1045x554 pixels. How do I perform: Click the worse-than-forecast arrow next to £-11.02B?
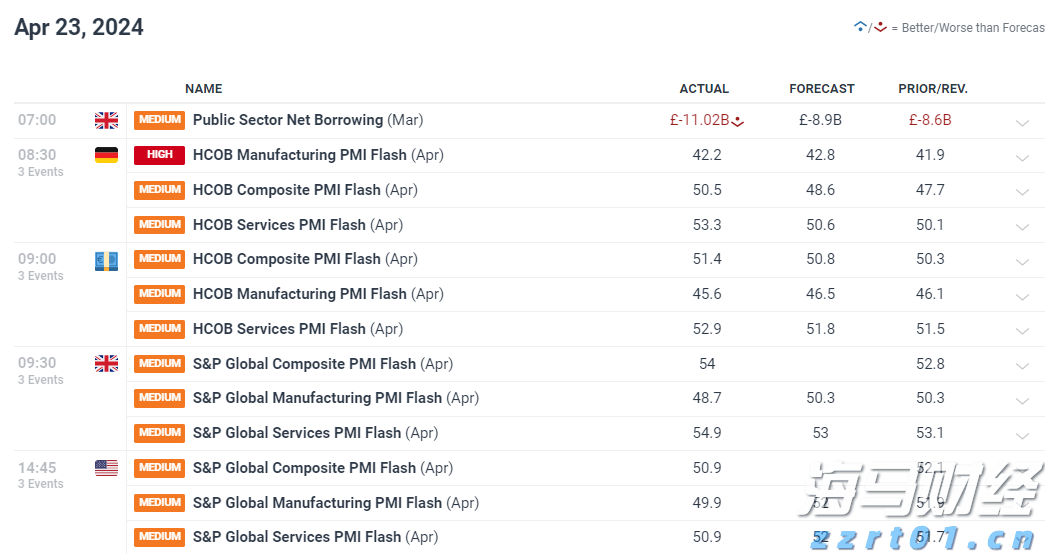[x=738, y=122]
